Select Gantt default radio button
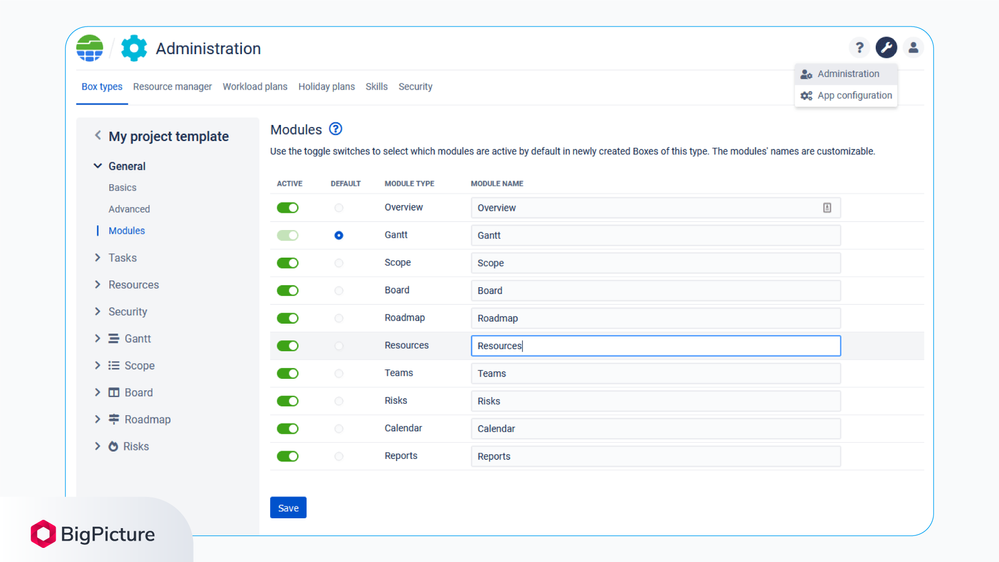Viewport: 999px width, 562px height. click(339, 235)
